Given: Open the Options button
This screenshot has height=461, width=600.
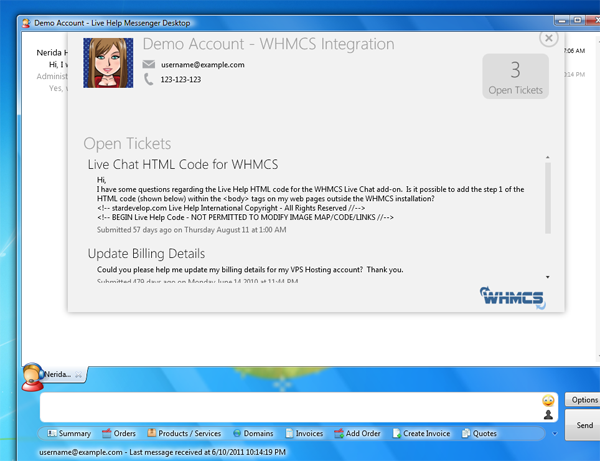Looking at the screenshot, I should (x=582, y=400).
